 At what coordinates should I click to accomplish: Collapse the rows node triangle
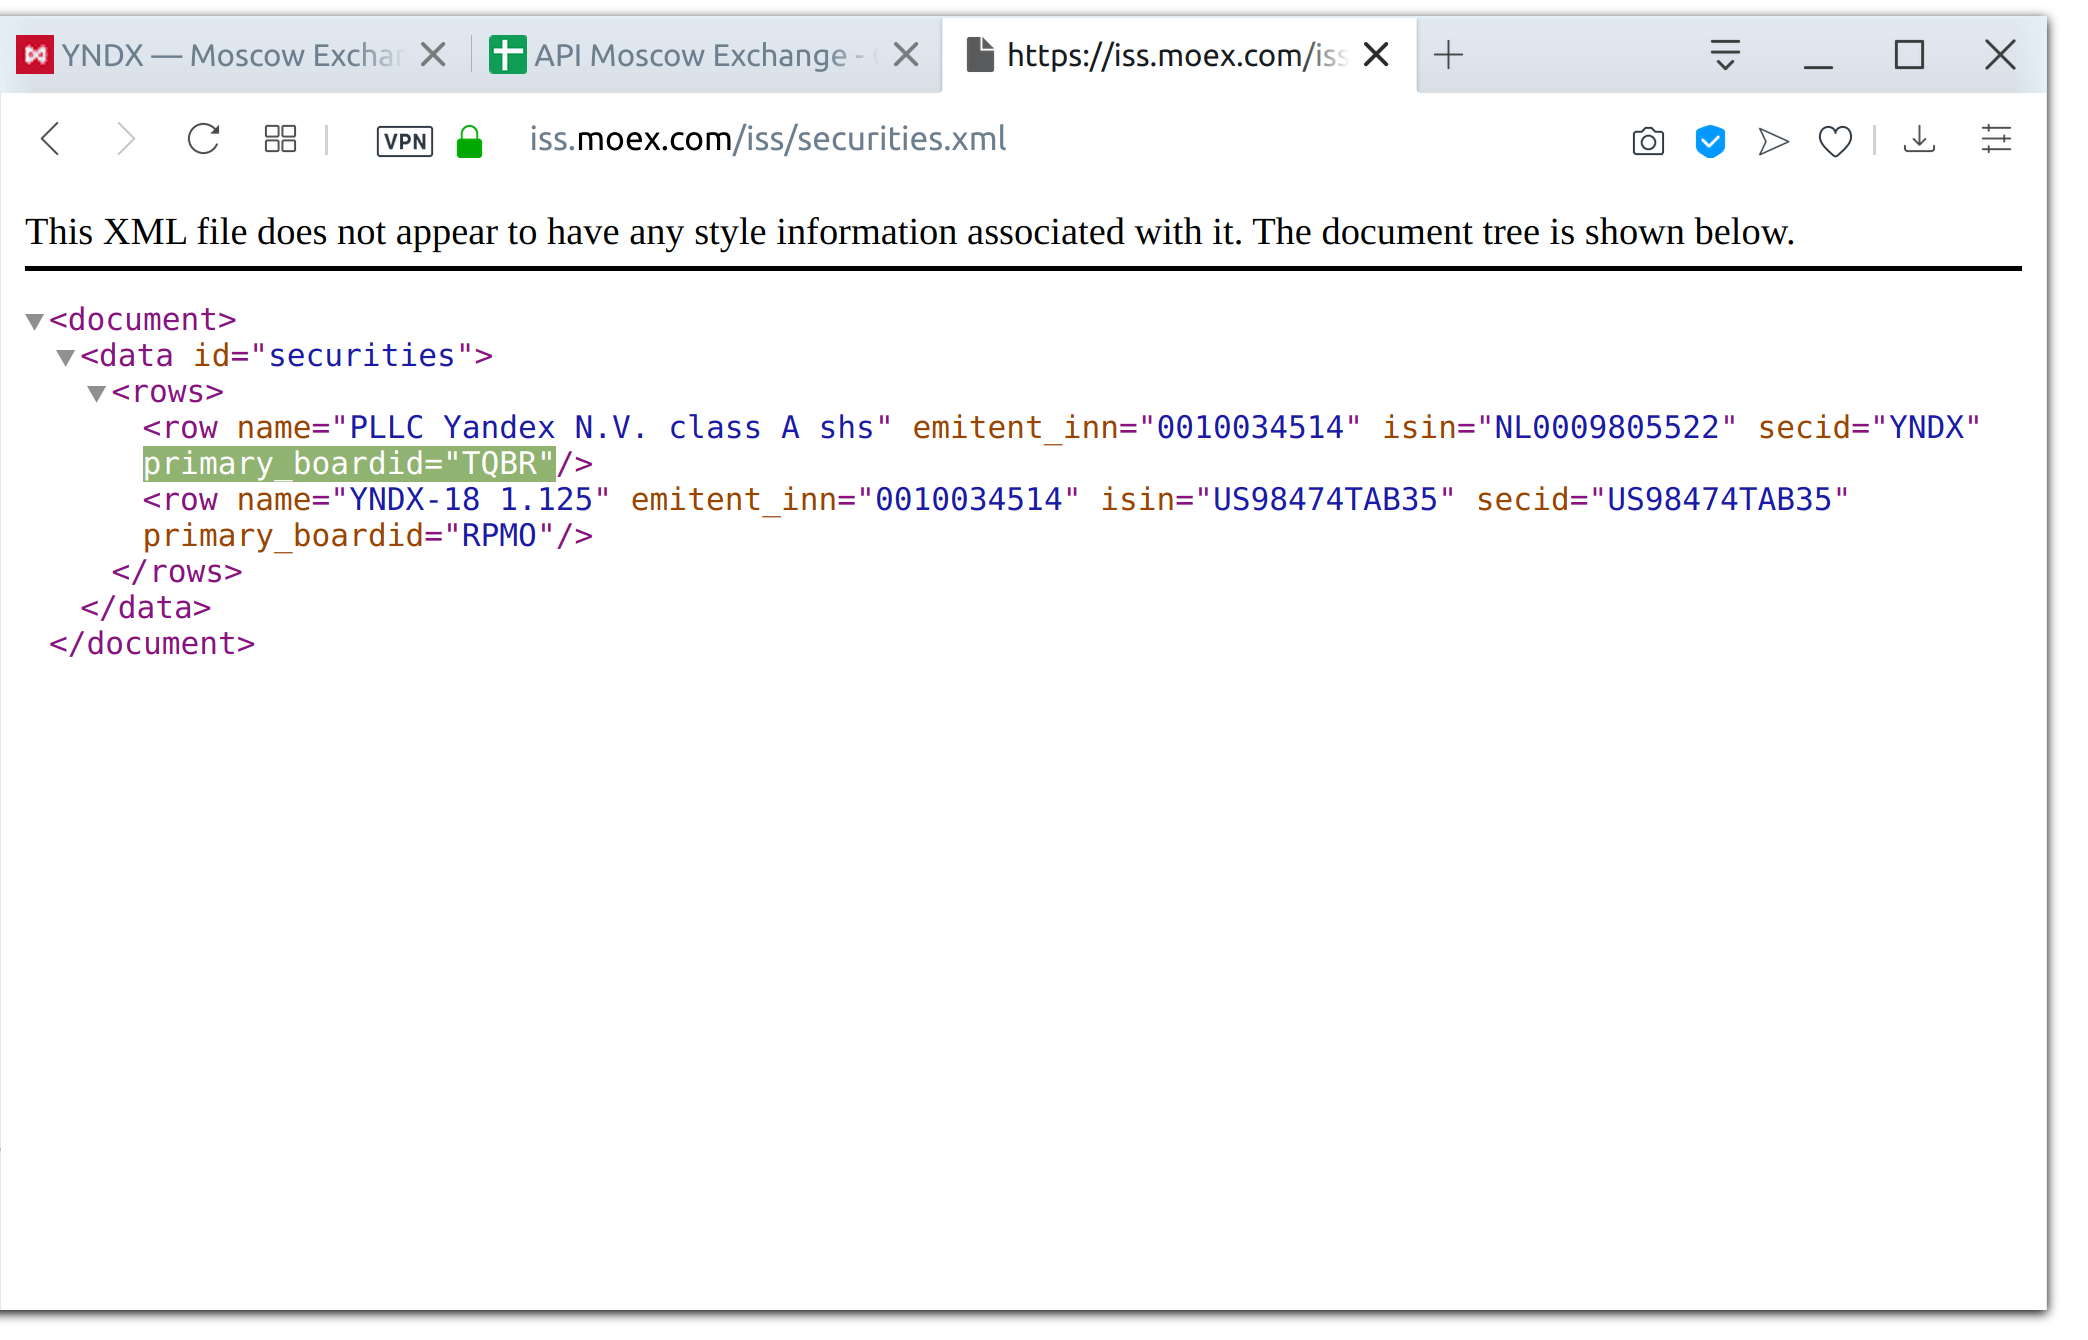[97, 393]
